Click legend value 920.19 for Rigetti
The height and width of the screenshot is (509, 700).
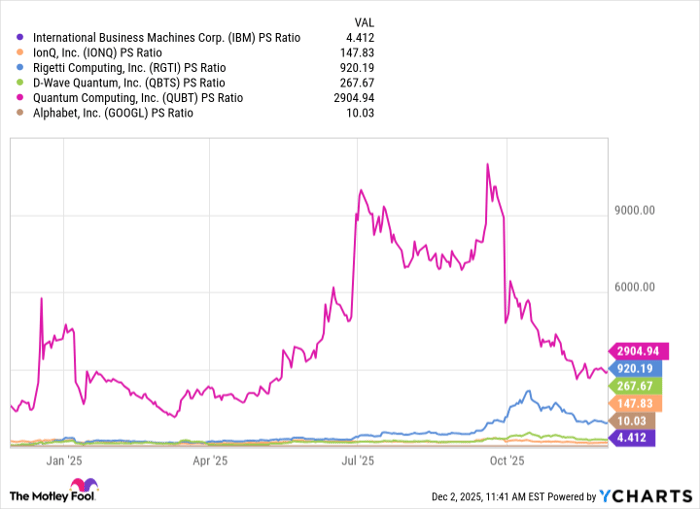357,68
